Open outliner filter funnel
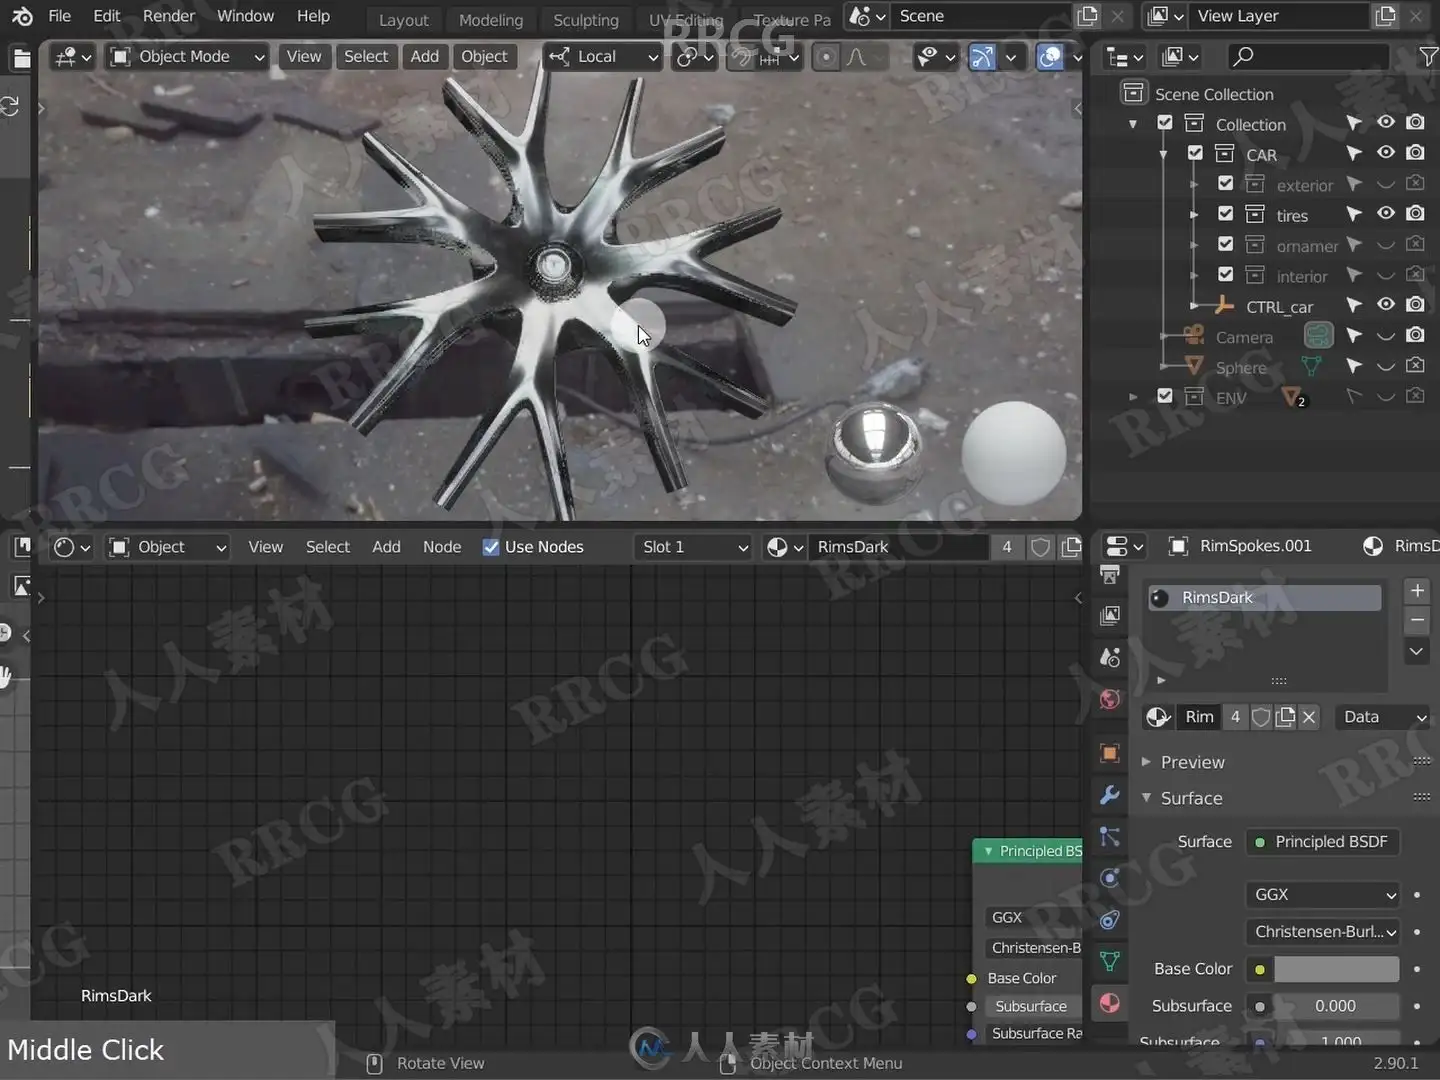1440x1080 pixels. 1428,57
